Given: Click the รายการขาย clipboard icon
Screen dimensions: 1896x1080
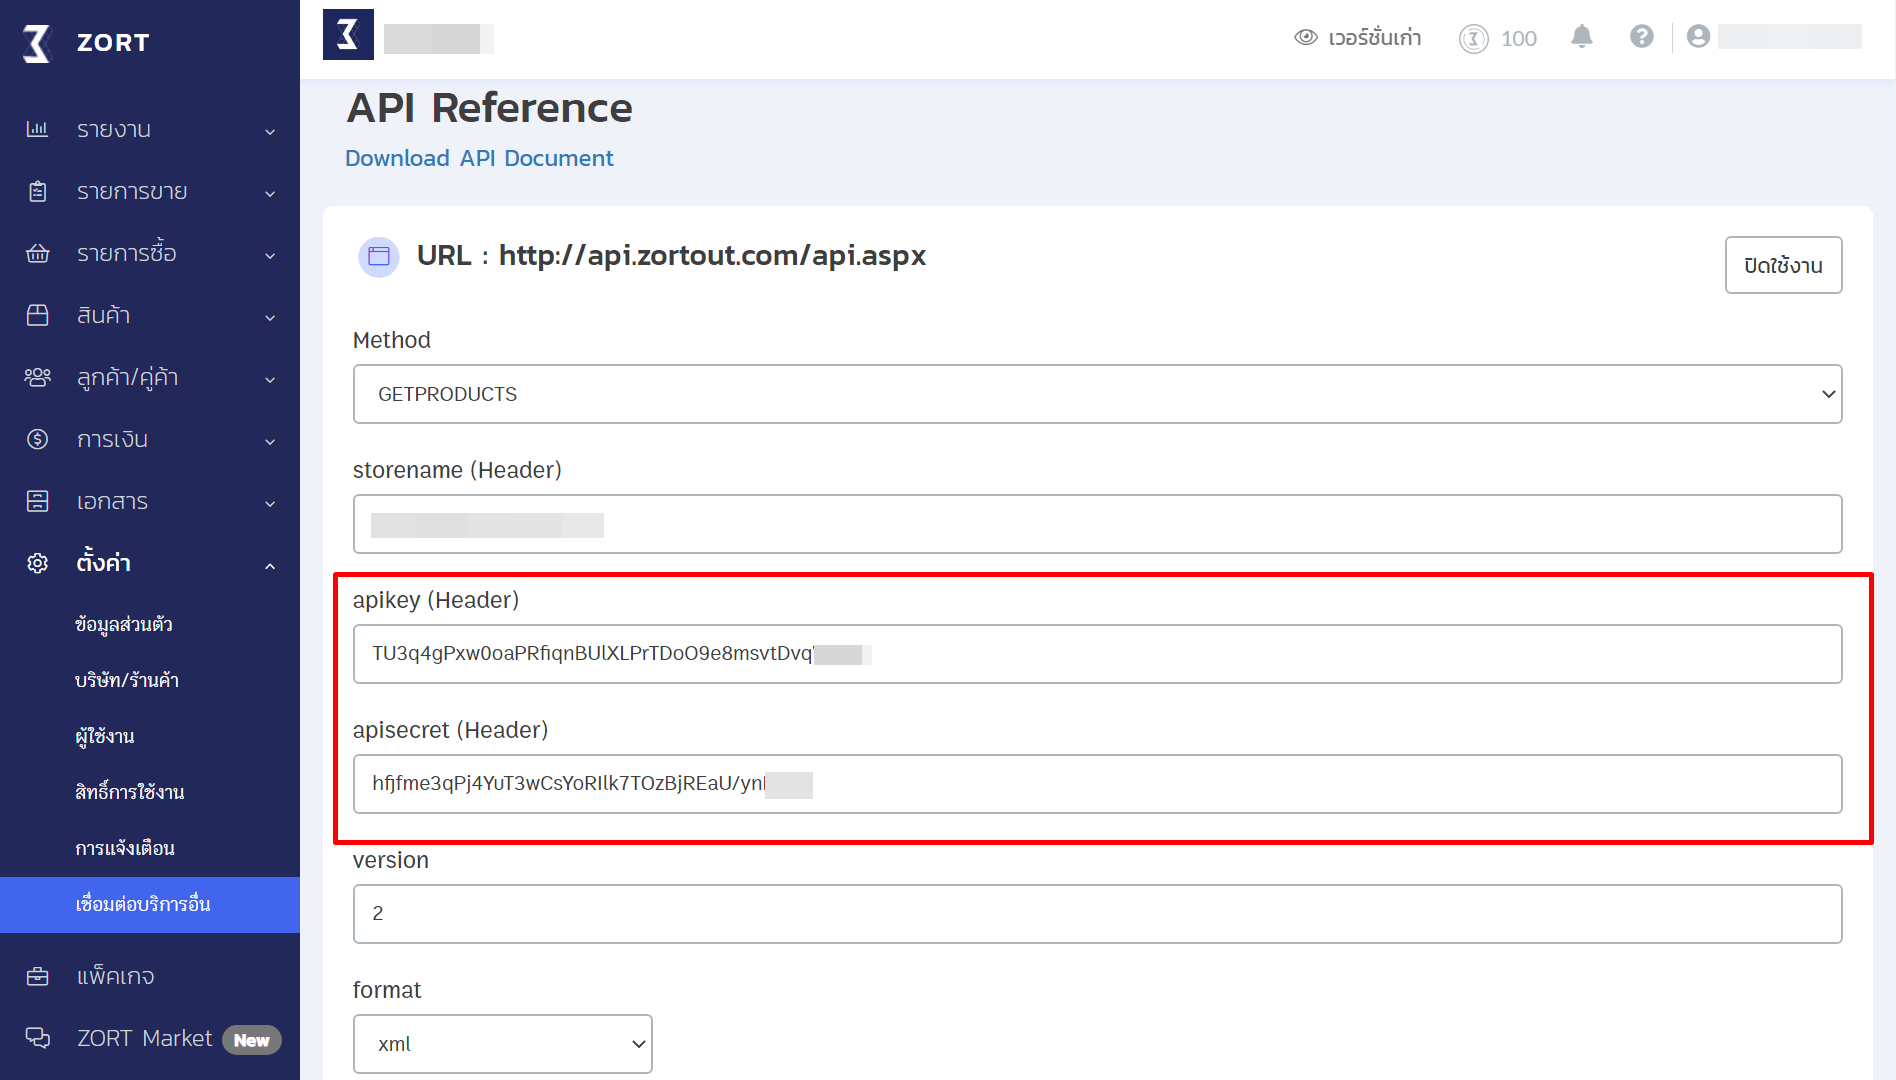Looking at the screenshot, I should coord(37,191).
